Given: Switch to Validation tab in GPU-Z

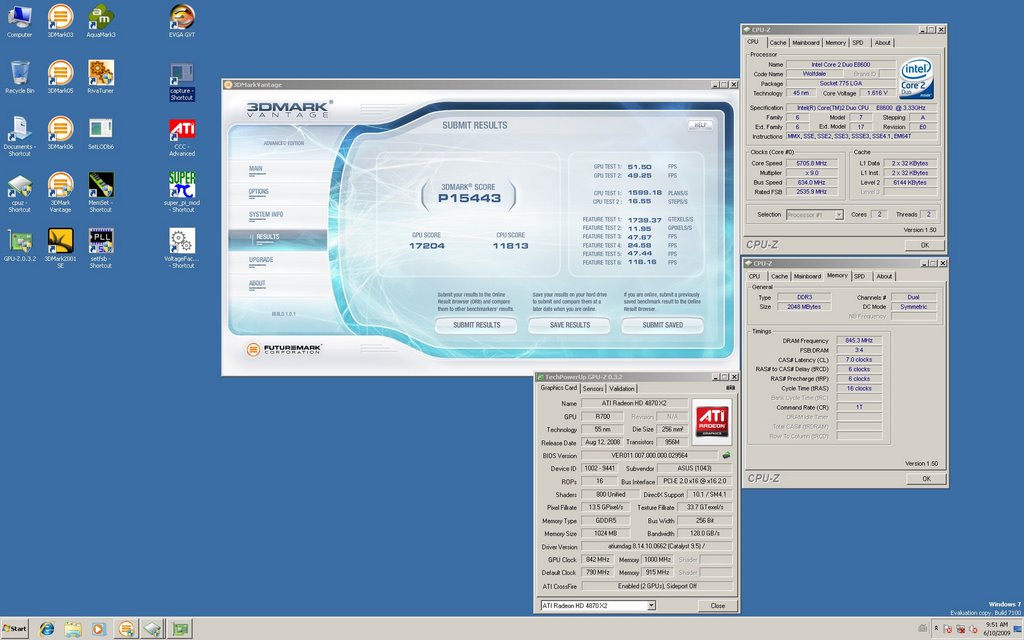Looking at the screenshot, I should (621, 389).
